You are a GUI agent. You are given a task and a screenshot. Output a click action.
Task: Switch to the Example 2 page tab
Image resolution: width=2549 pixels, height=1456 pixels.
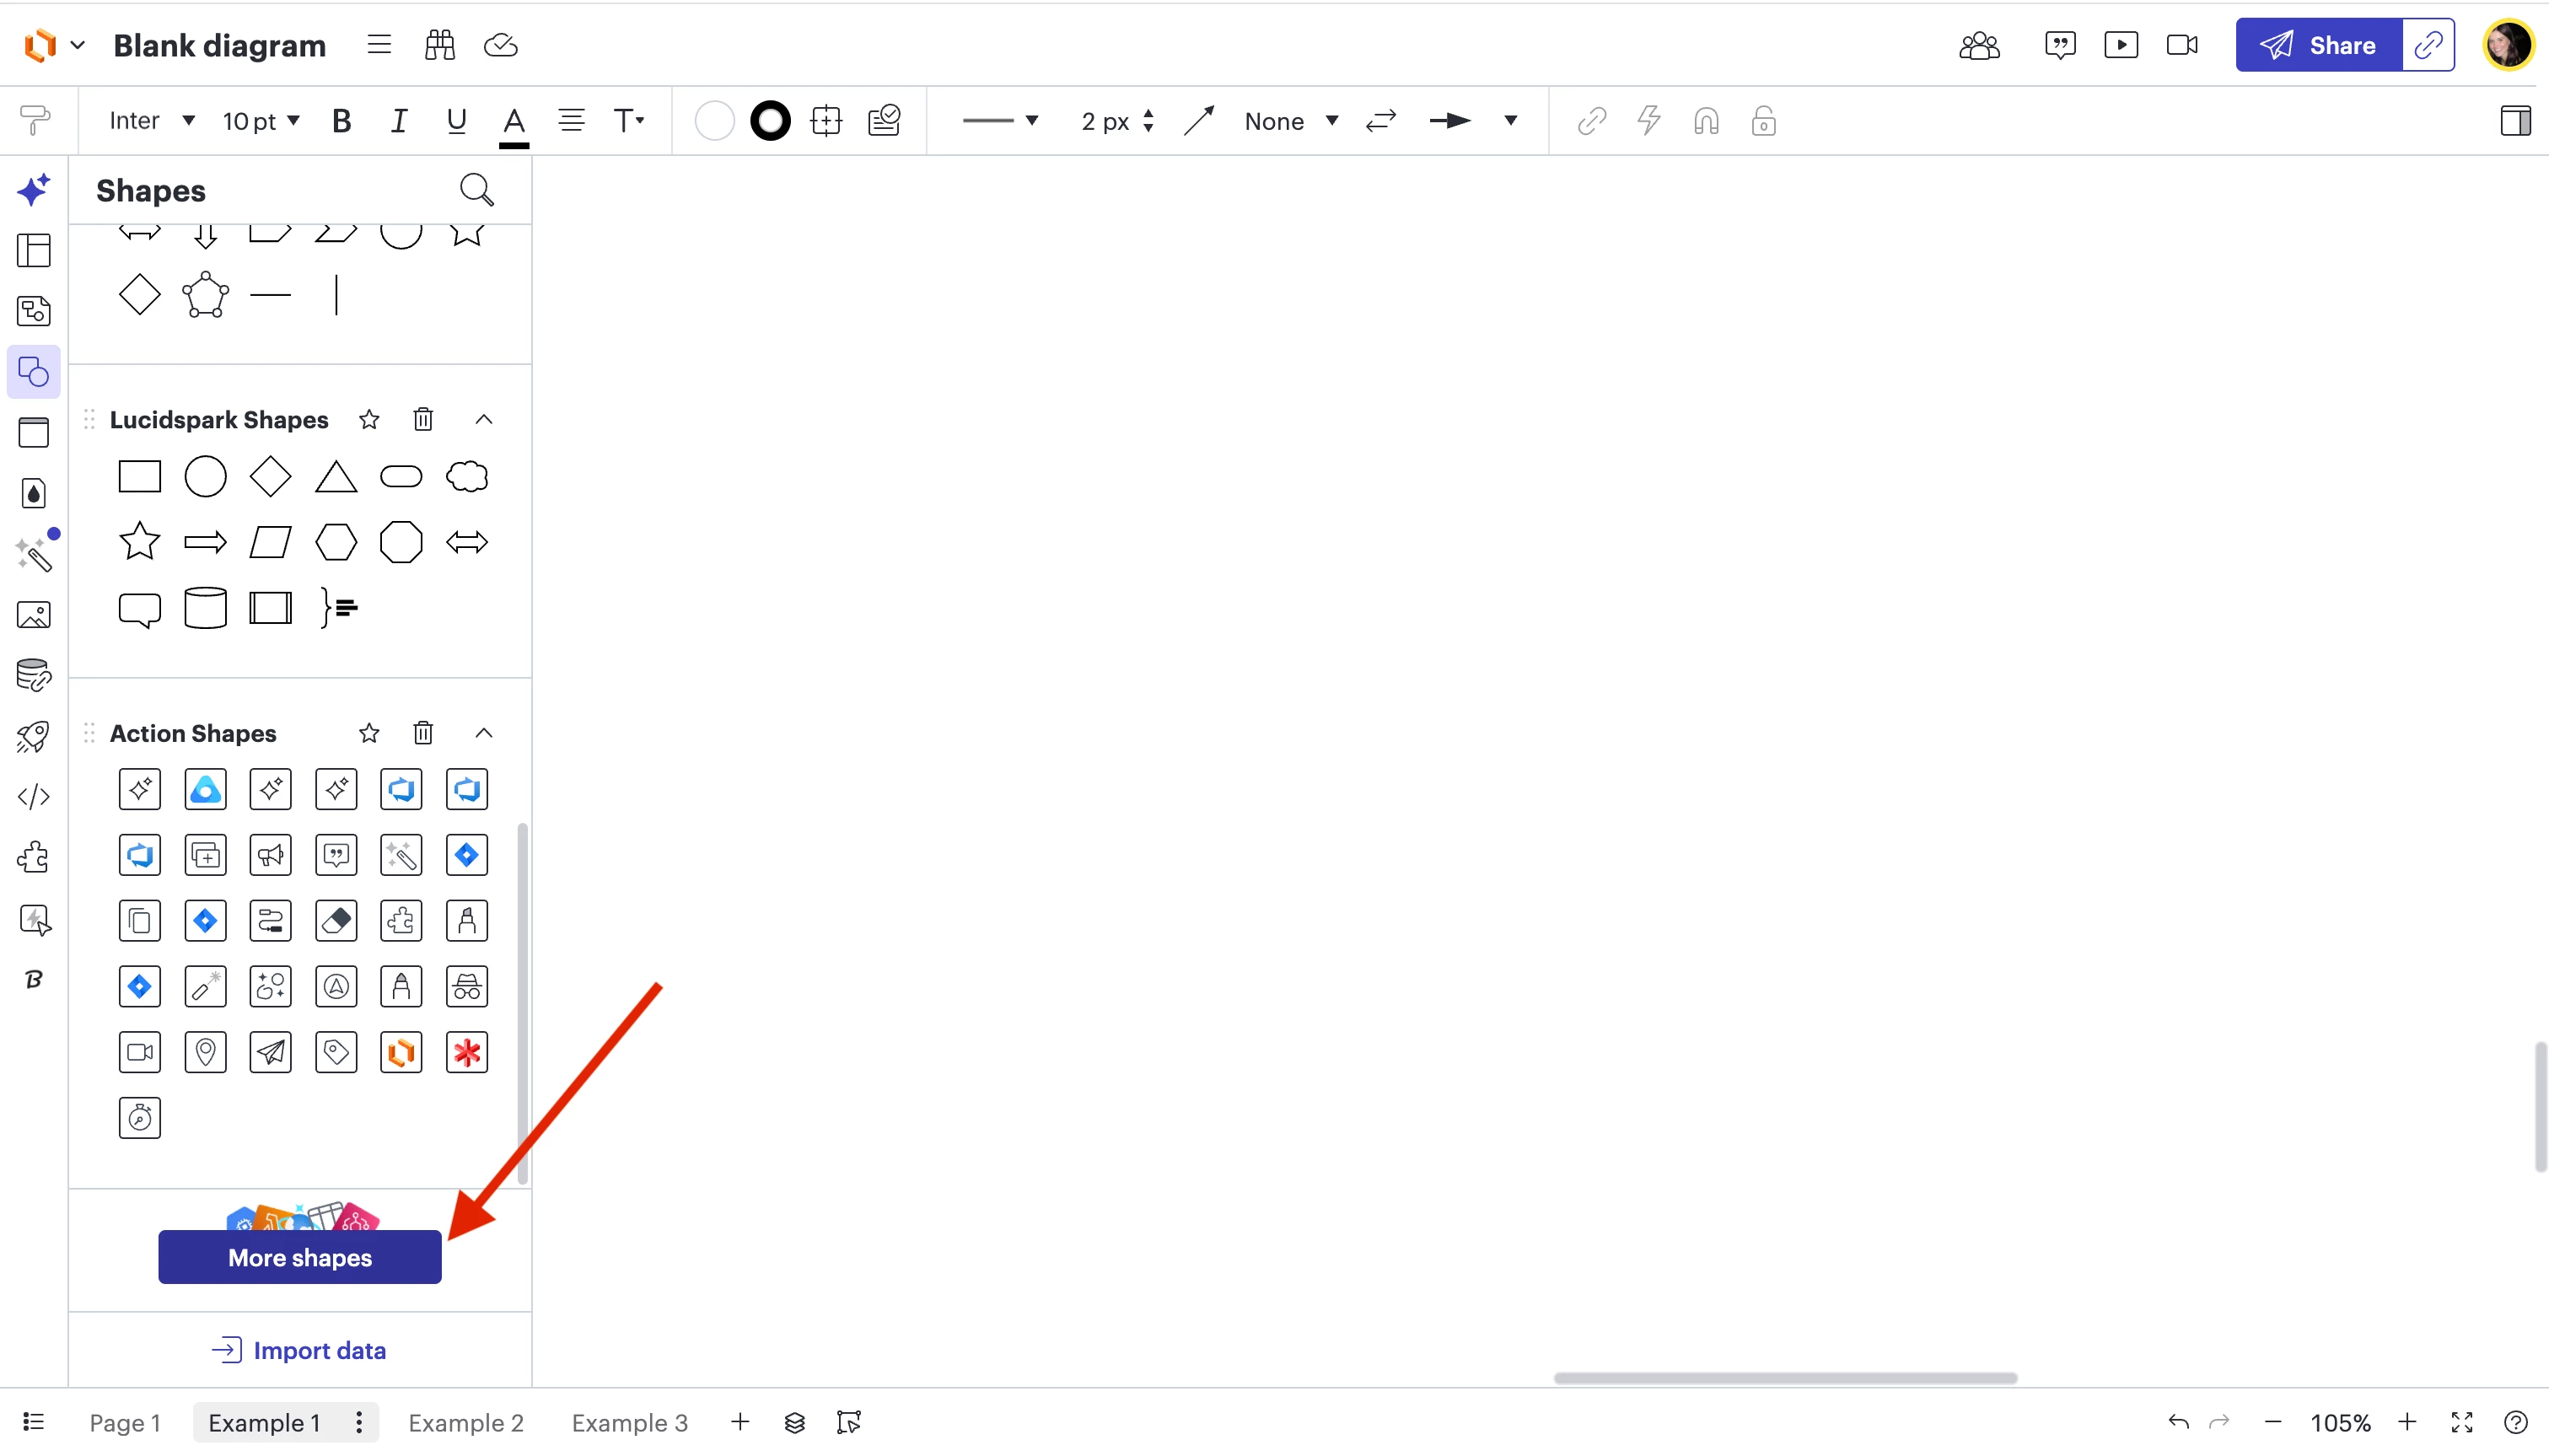tap(465, 1422)
